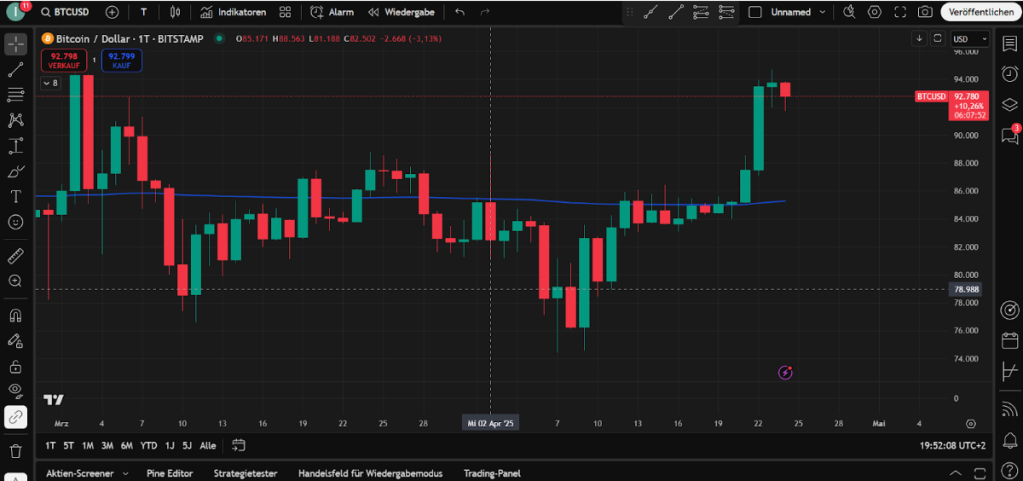Select the trend line drawing tool

[x=16, y=70]
